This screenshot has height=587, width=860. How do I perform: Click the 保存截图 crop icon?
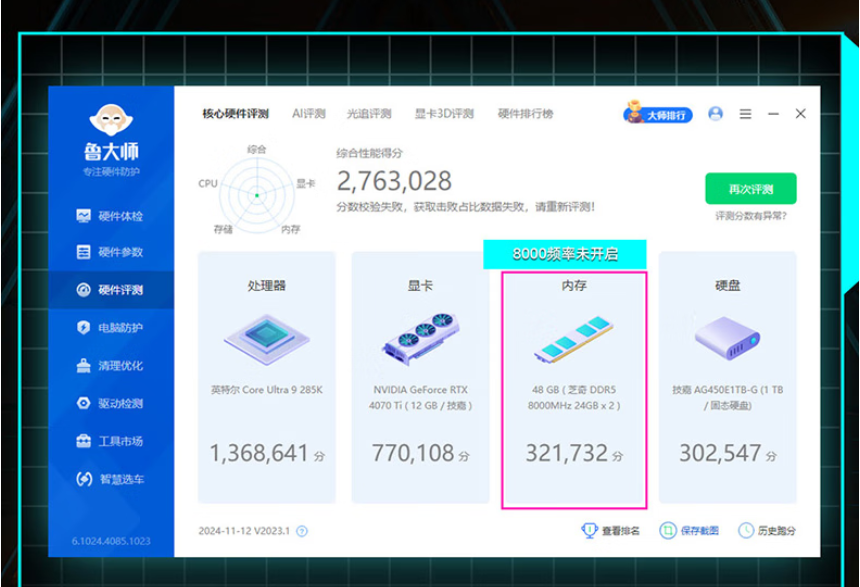(x=667, y=530)
